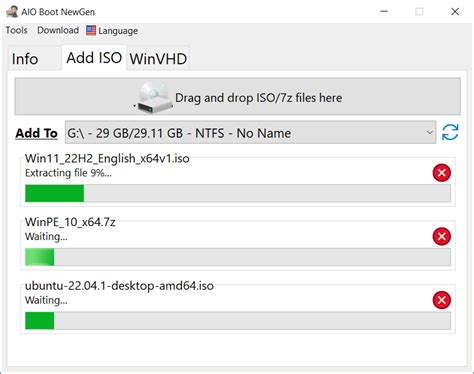Click the dropdown arrow of drive selector
Viewport: 474px width, 374px height.
tap(430, 133)
